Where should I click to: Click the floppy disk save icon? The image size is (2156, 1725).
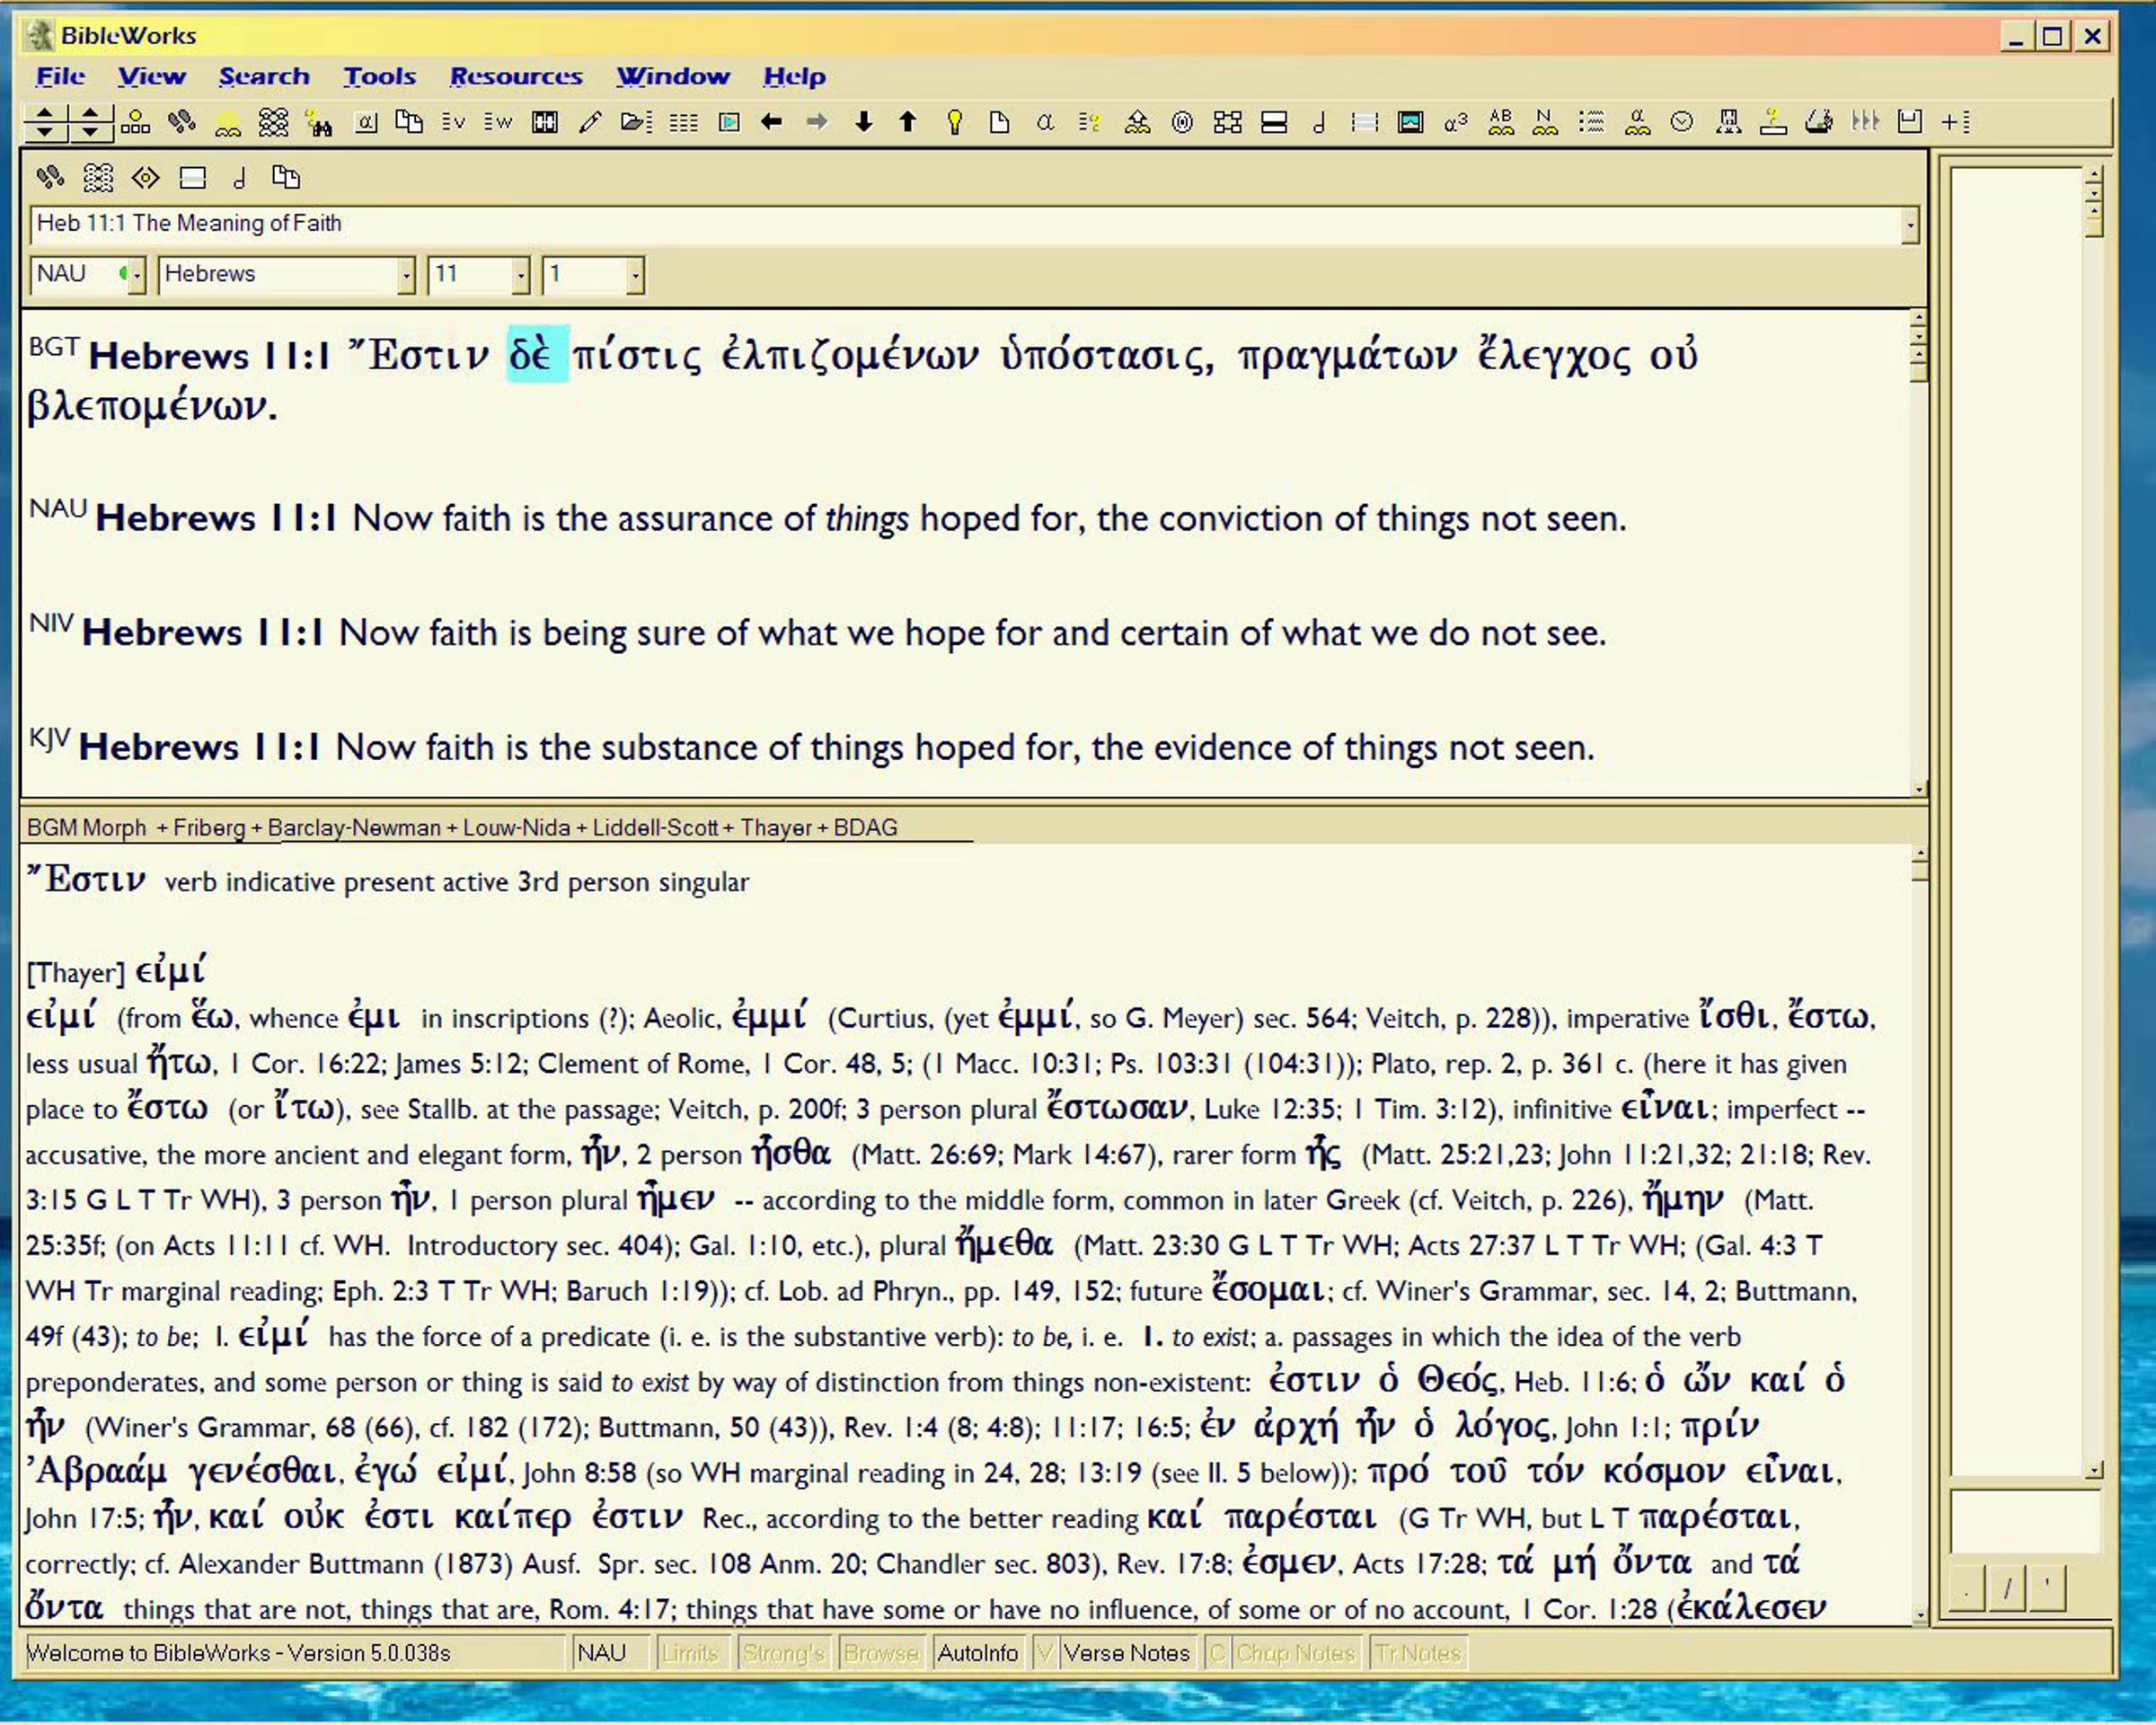pos(1910,122)
